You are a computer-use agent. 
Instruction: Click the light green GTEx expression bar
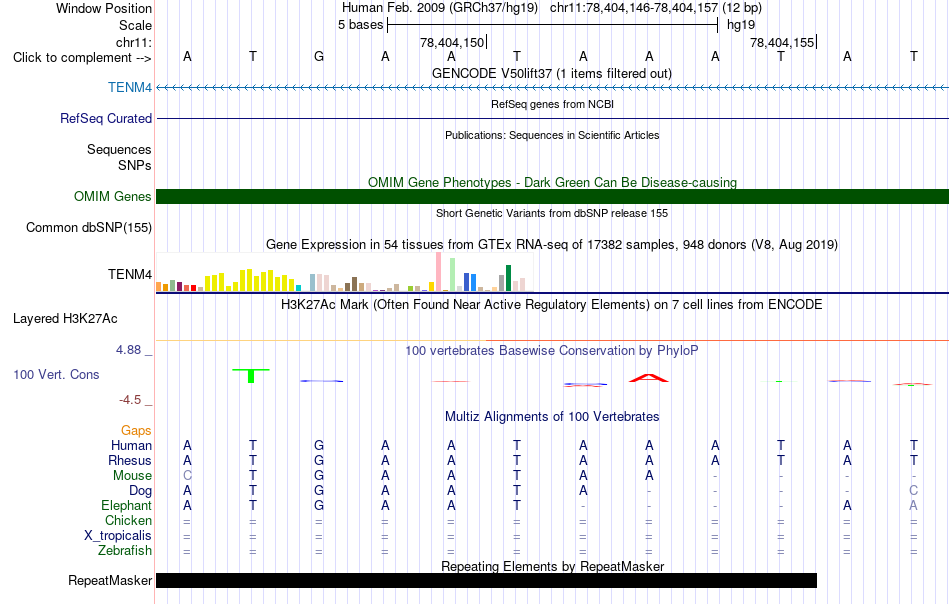click(x=452, y=275)
